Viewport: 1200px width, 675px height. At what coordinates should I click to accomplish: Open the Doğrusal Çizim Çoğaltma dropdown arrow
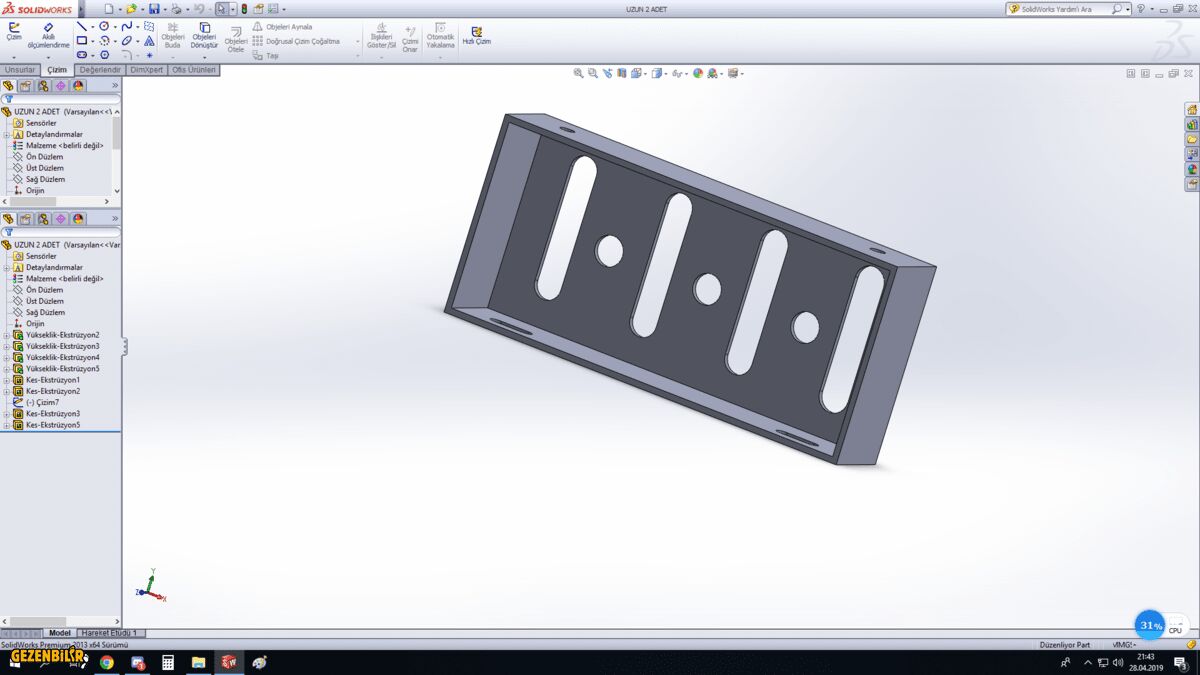[357, 42]
